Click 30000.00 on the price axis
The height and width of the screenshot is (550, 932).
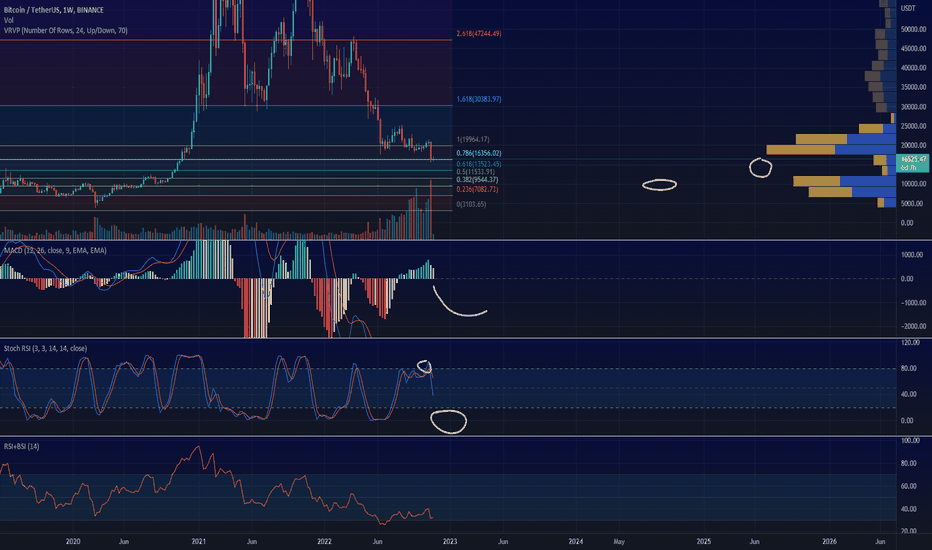click(913, 107)
